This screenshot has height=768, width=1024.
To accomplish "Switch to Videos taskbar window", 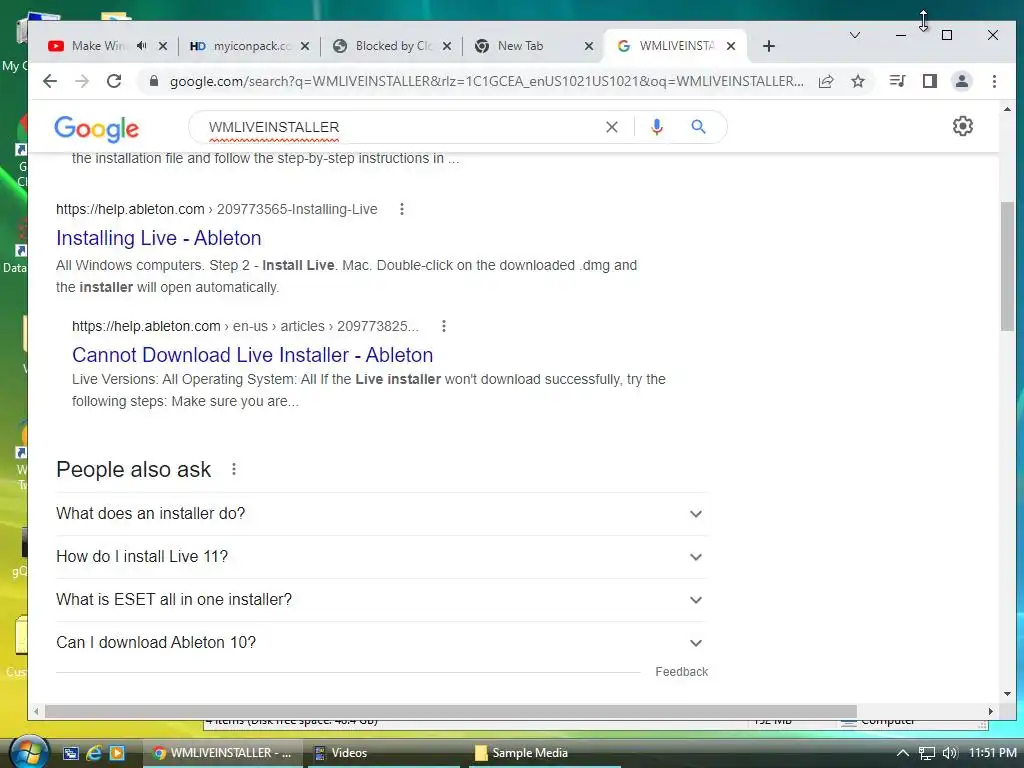I will [383, 753].
